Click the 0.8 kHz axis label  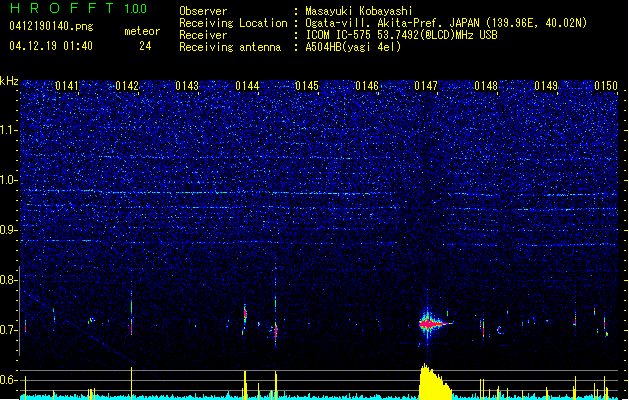point(9,280)
